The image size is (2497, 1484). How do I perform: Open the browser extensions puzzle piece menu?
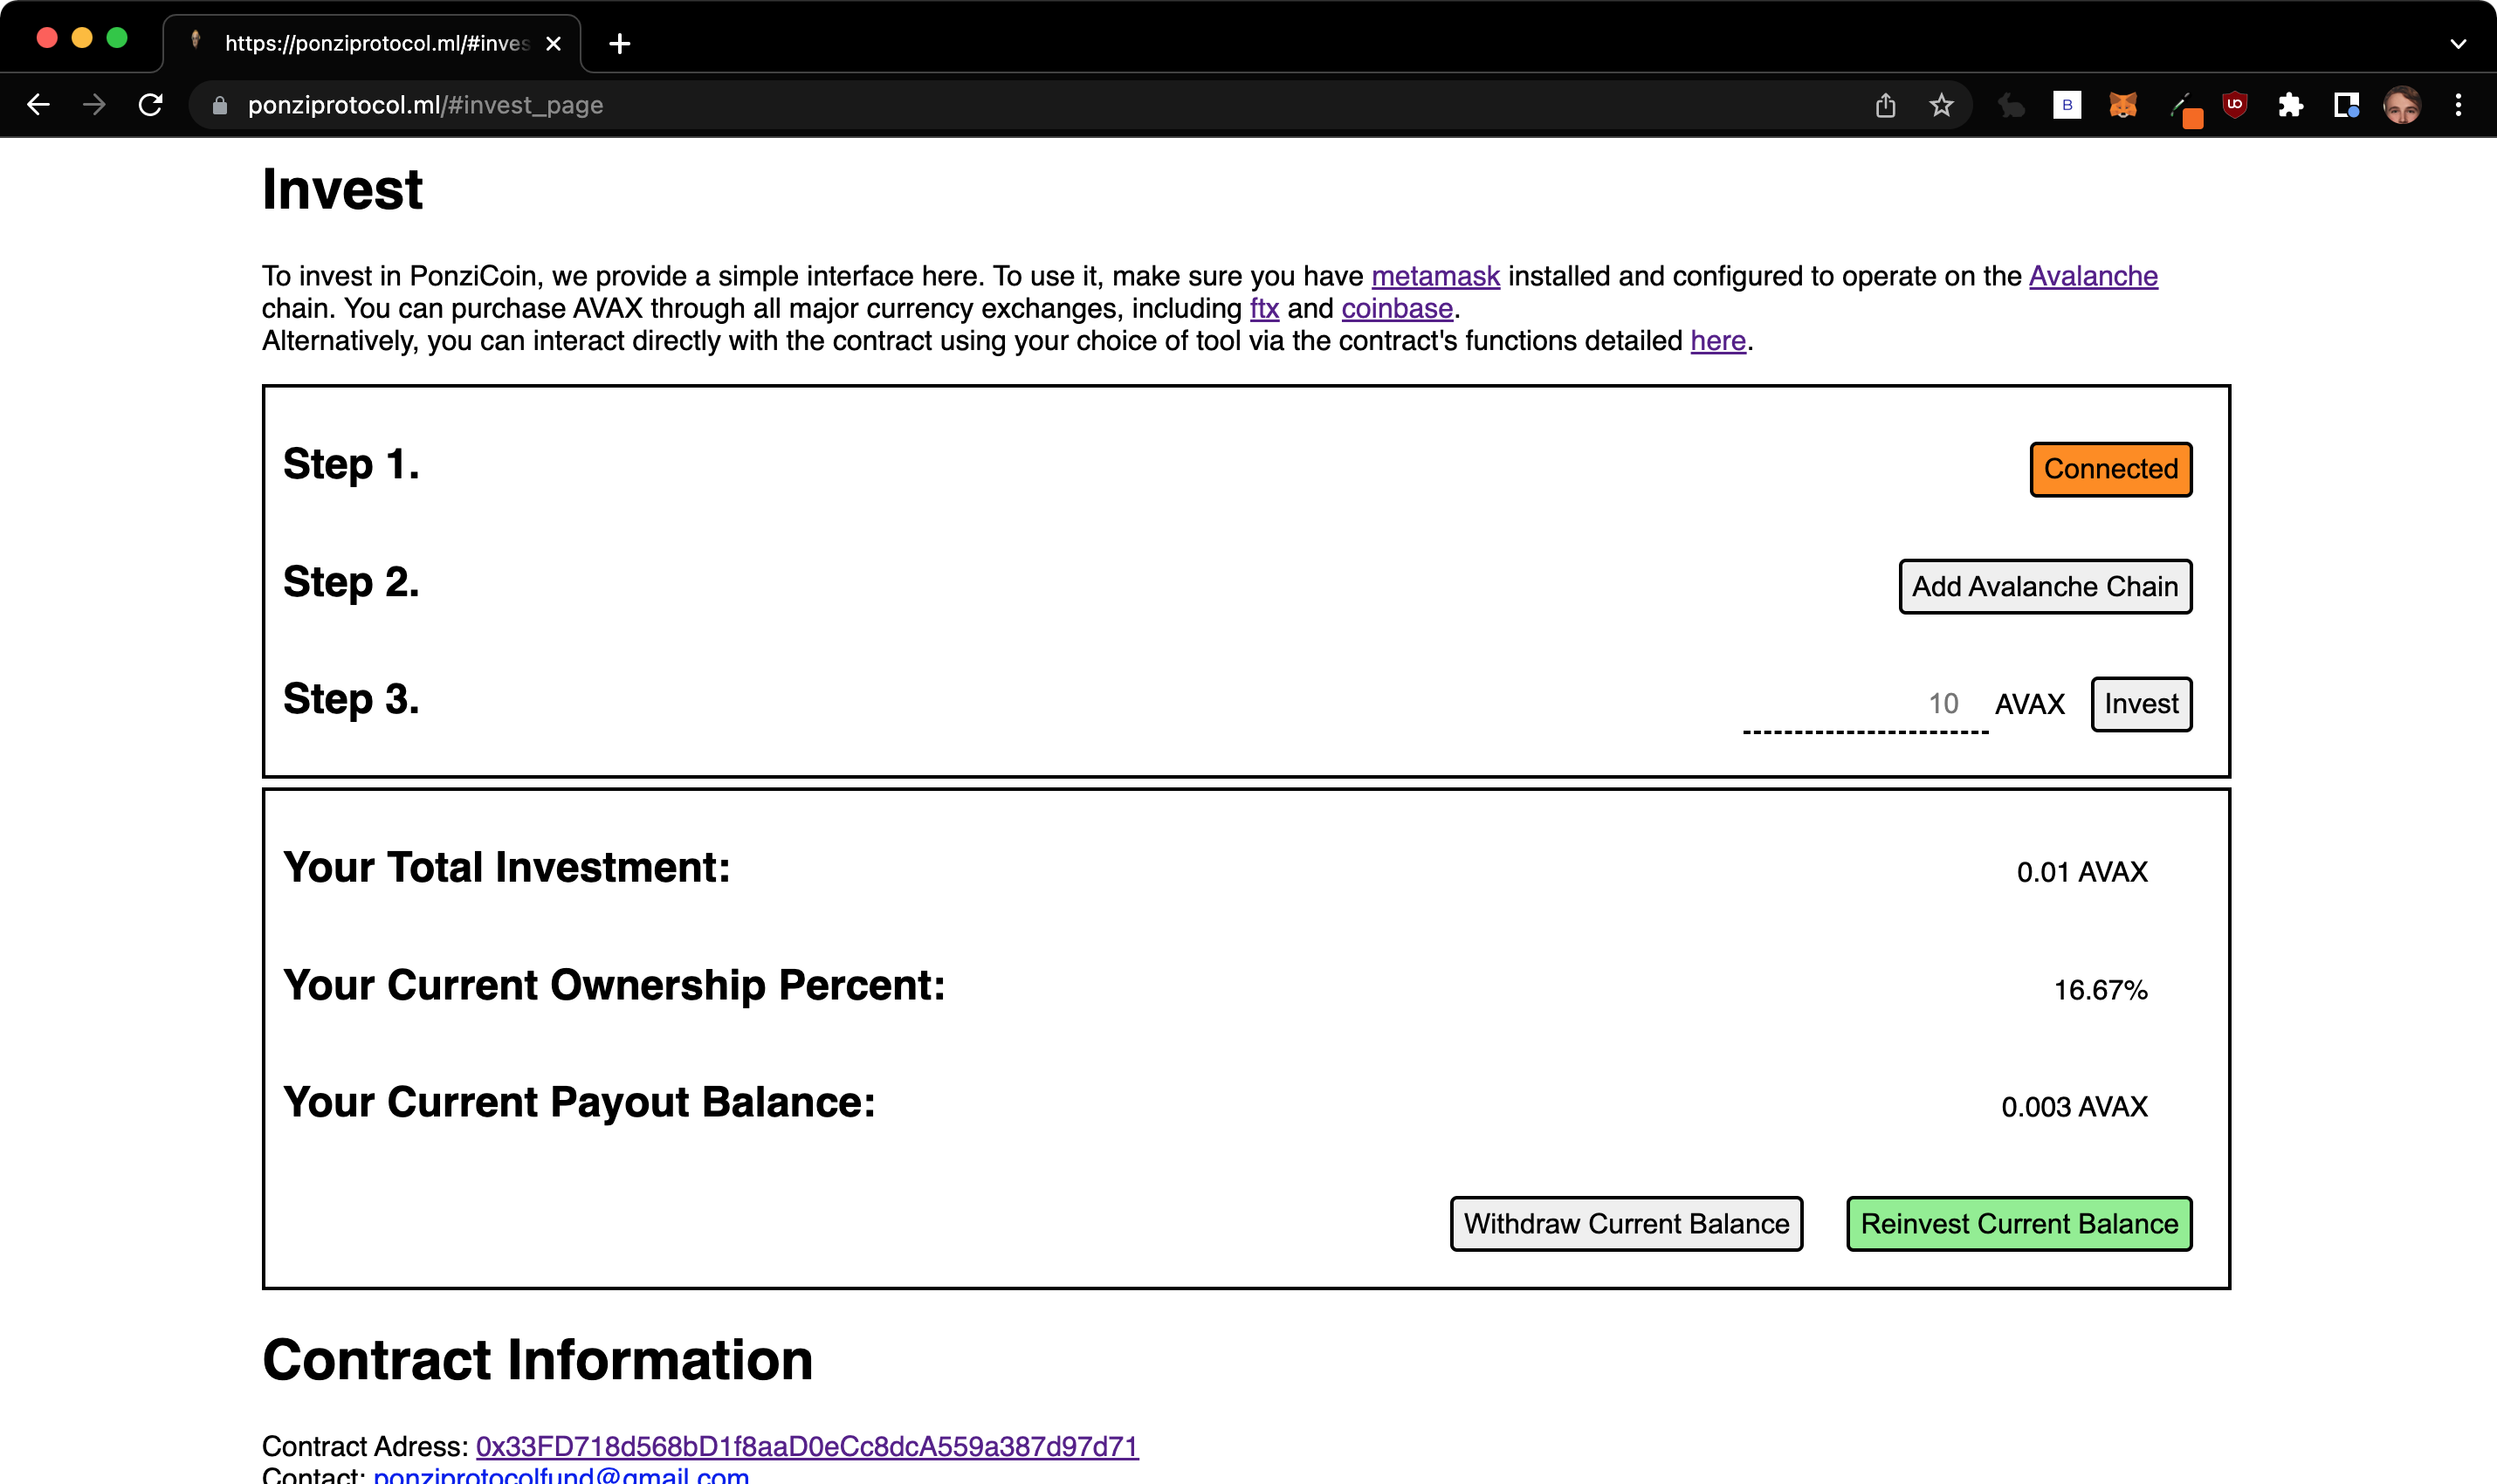tap(2290, 104)
